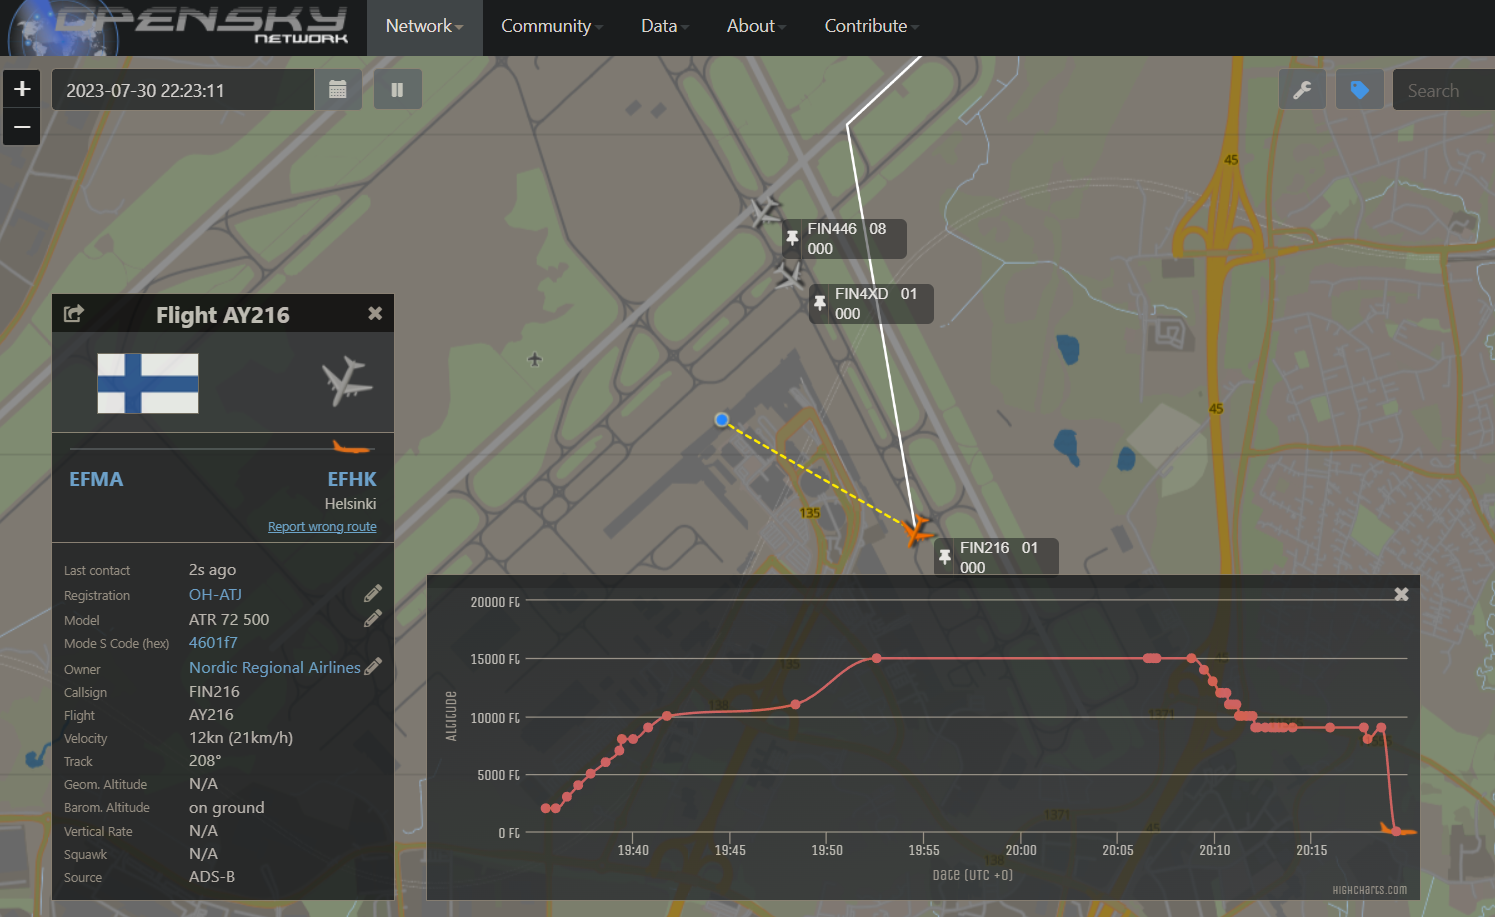
Task: Open the Community menu
Action: point(551,27)
